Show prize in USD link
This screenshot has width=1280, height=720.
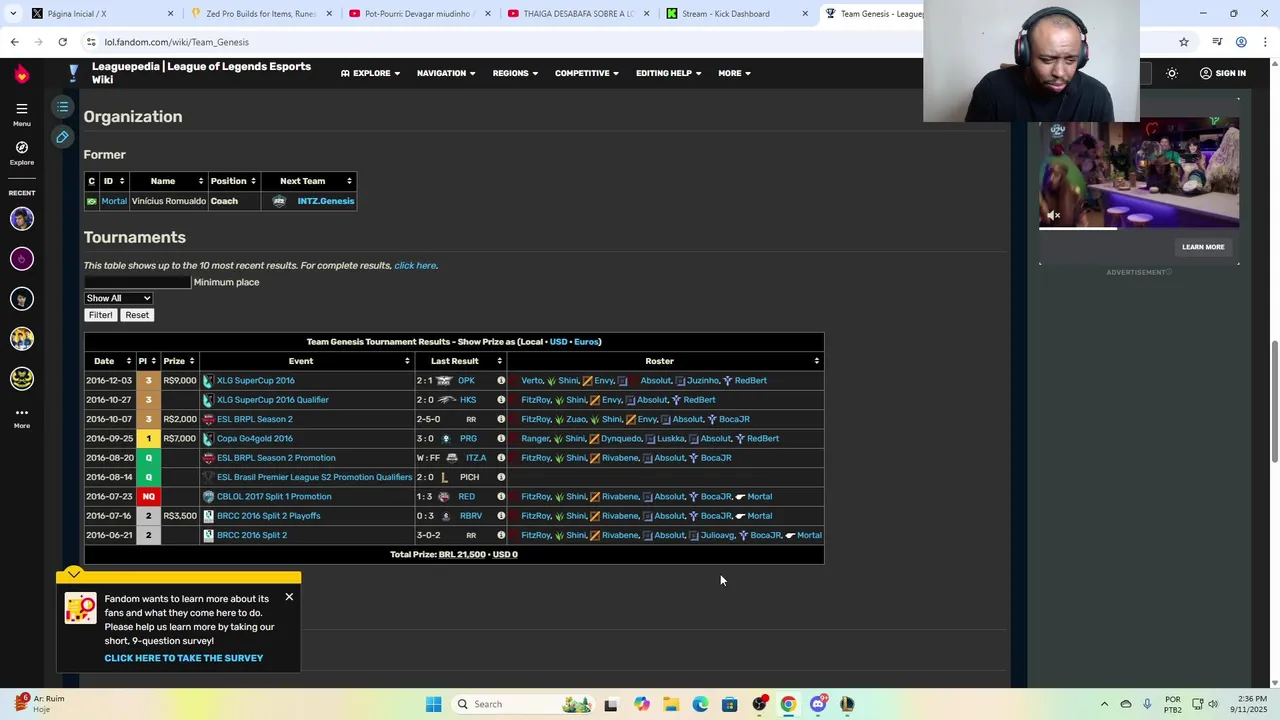tap(558, 342)
